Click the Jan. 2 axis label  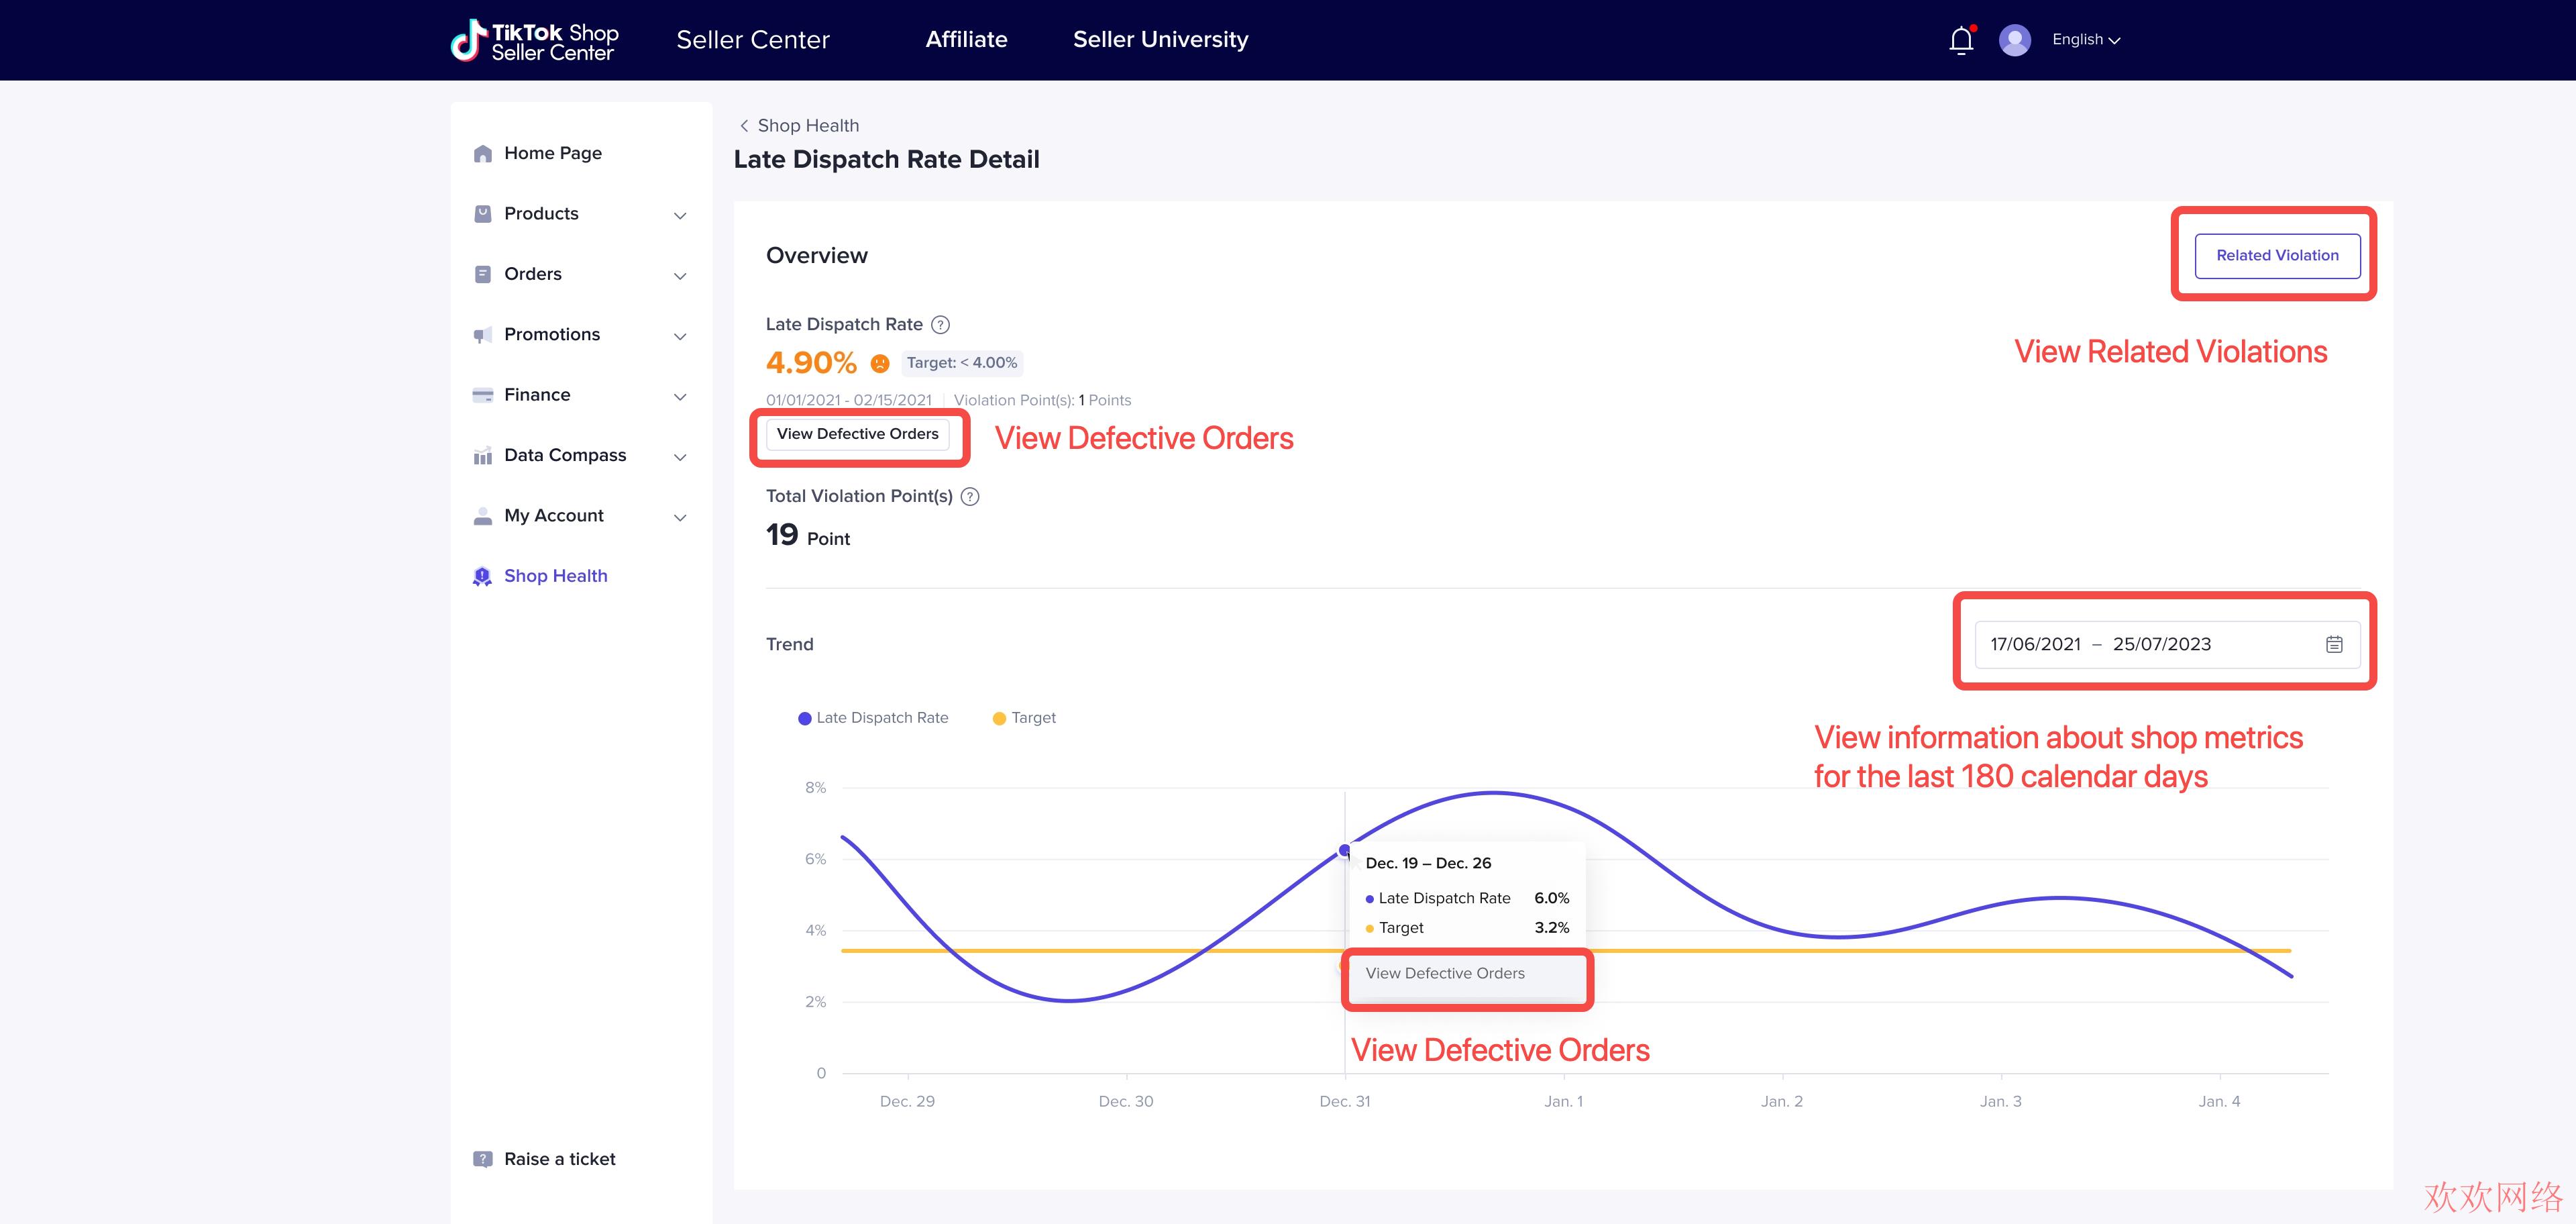(x=1782, y=1101)
